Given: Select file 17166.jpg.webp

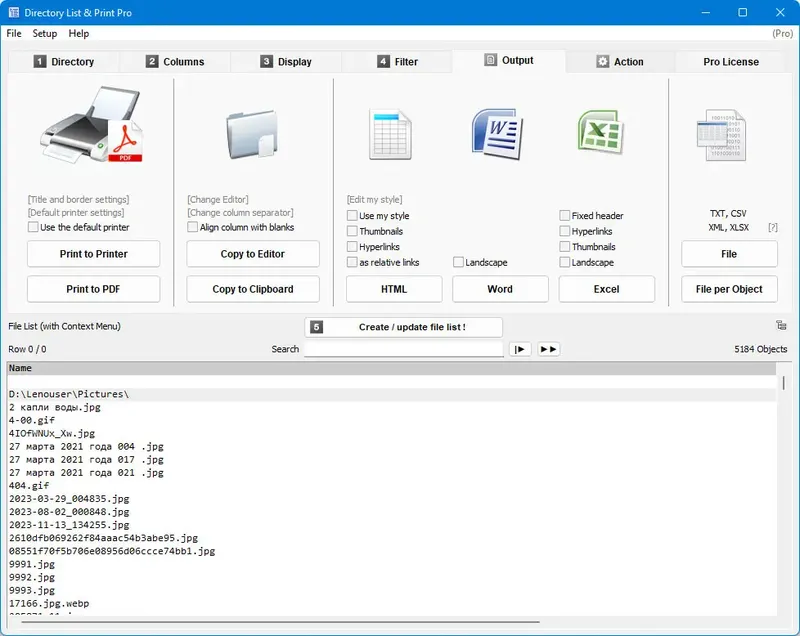Looking at the screenshot, I should [49, 603].
